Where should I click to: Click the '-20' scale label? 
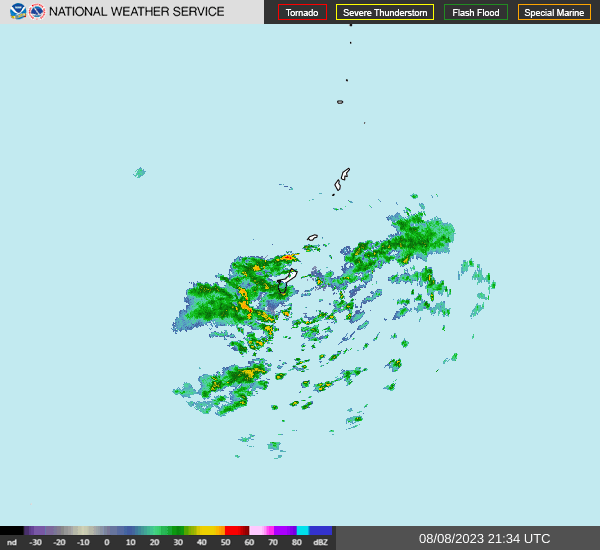coord(59,542)
